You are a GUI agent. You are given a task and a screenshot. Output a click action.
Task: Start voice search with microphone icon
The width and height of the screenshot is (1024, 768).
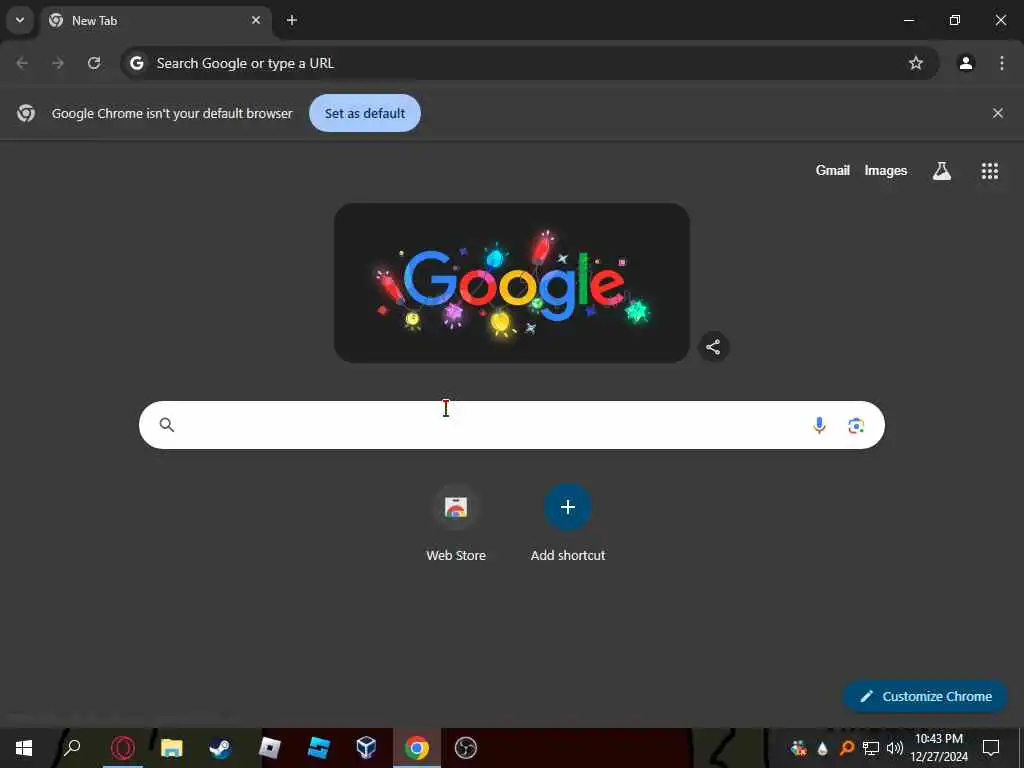click(x=819, y=426)
